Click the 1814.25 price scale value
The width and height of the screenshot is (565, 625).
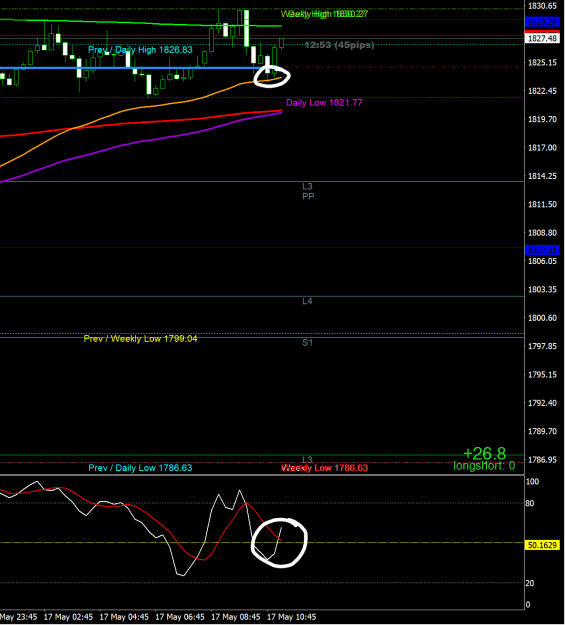(542, 176)
